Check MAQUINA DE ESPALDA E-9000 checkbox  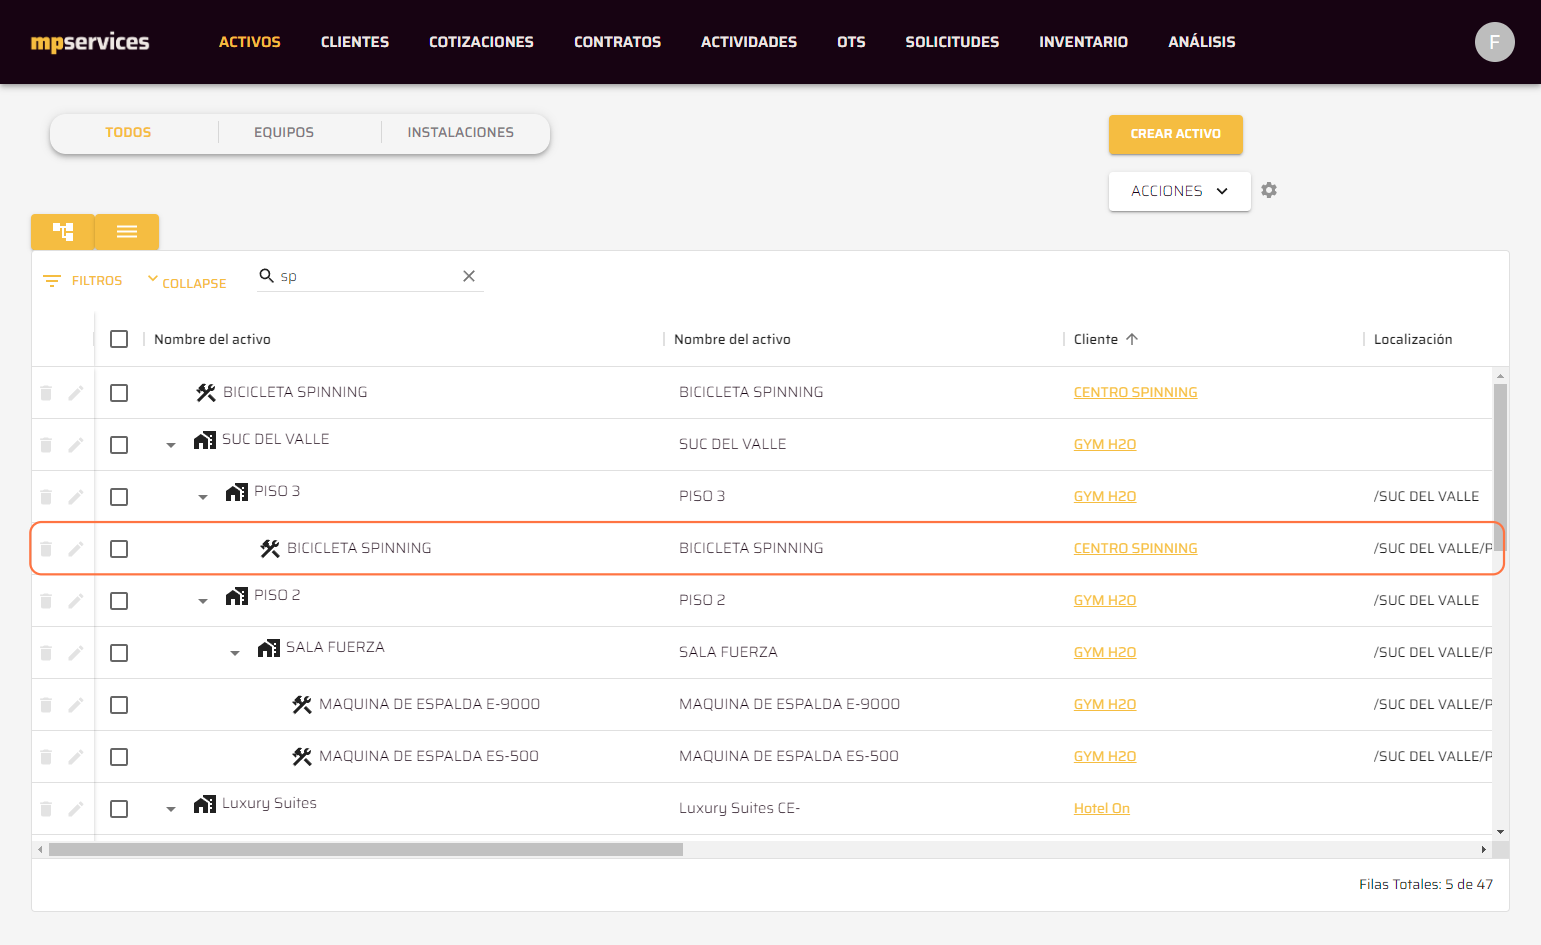pos(119,705)
